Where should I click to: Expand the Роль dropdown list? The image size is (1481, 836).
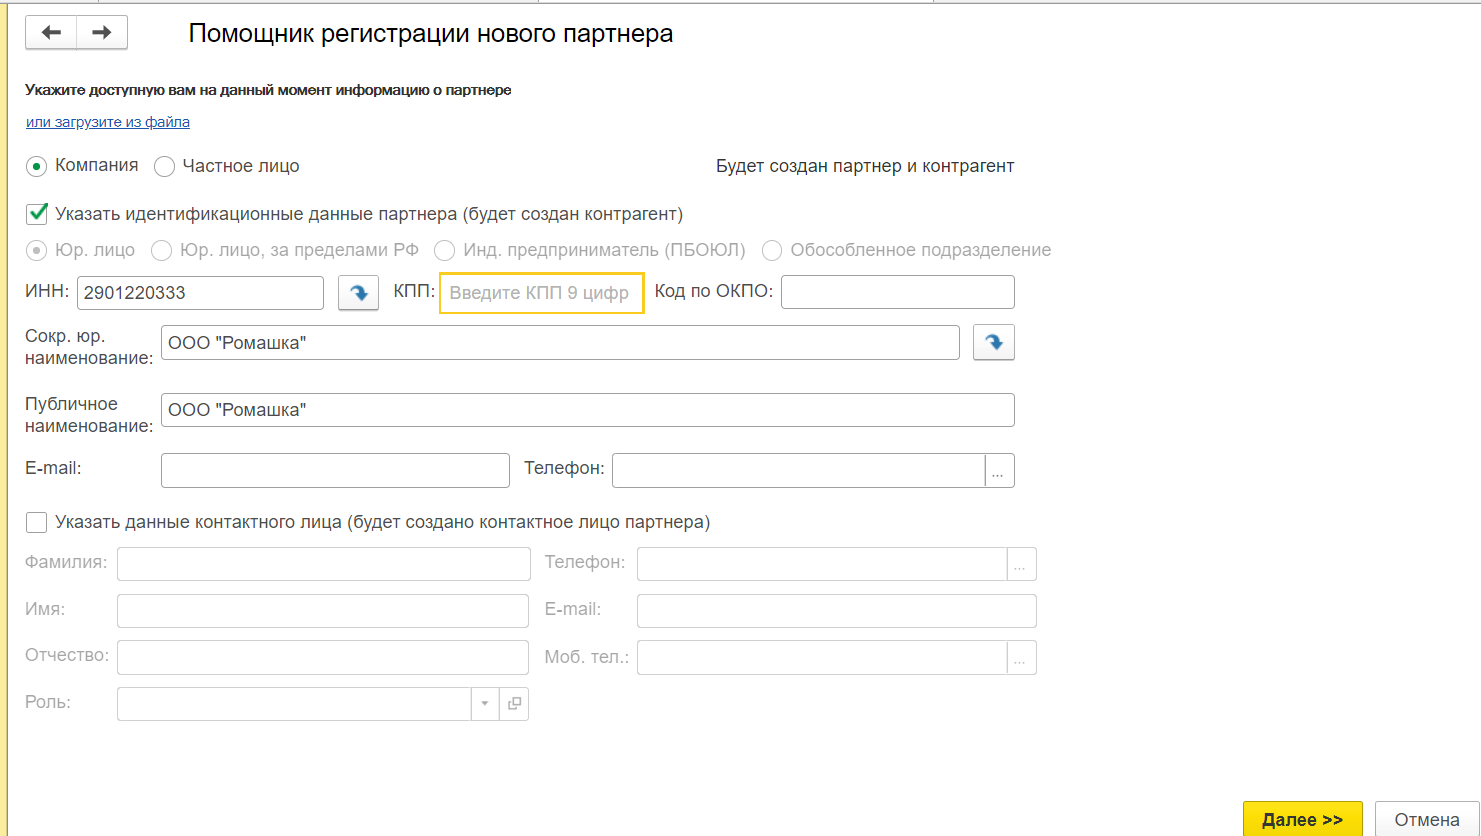[x=485, y=704]
